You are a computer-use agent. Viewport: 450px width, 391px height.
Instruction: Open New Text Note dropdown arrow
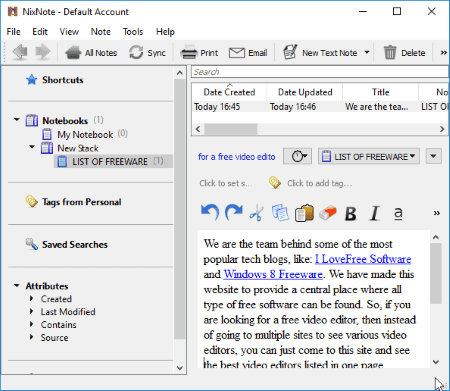pos(367,52)
